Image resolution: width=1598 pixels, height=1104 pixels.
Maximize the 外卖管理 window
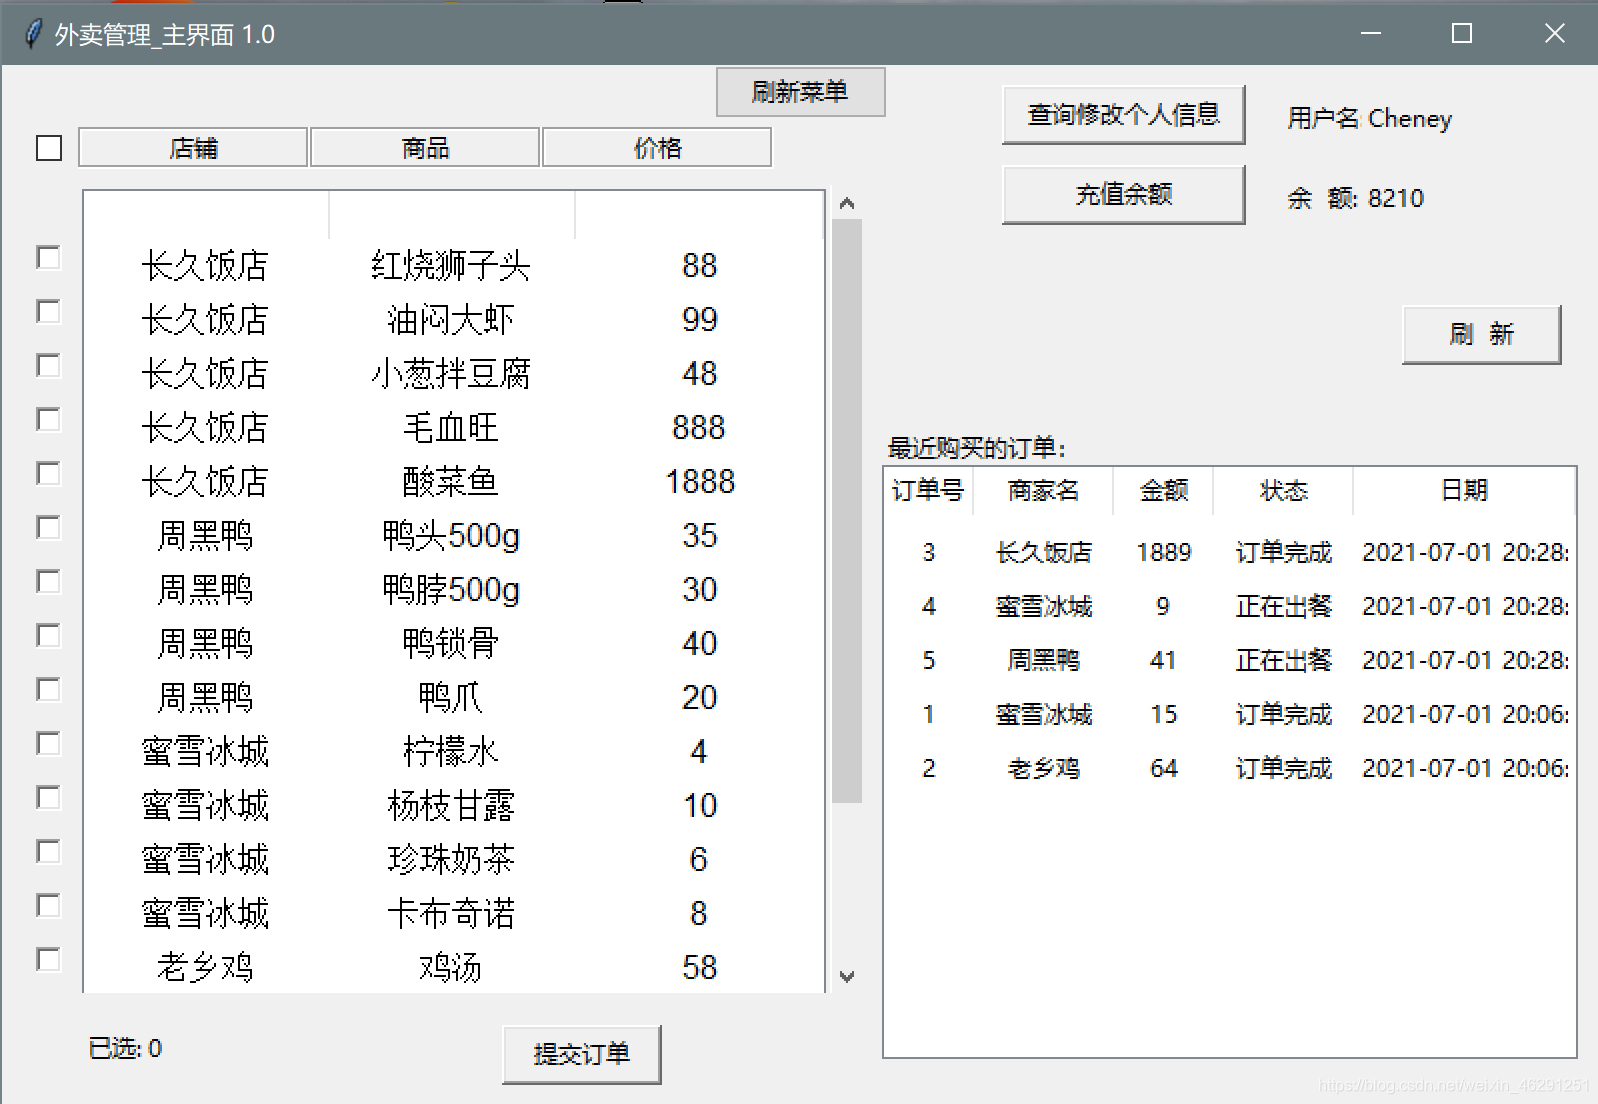click(x=1462, y=34)
